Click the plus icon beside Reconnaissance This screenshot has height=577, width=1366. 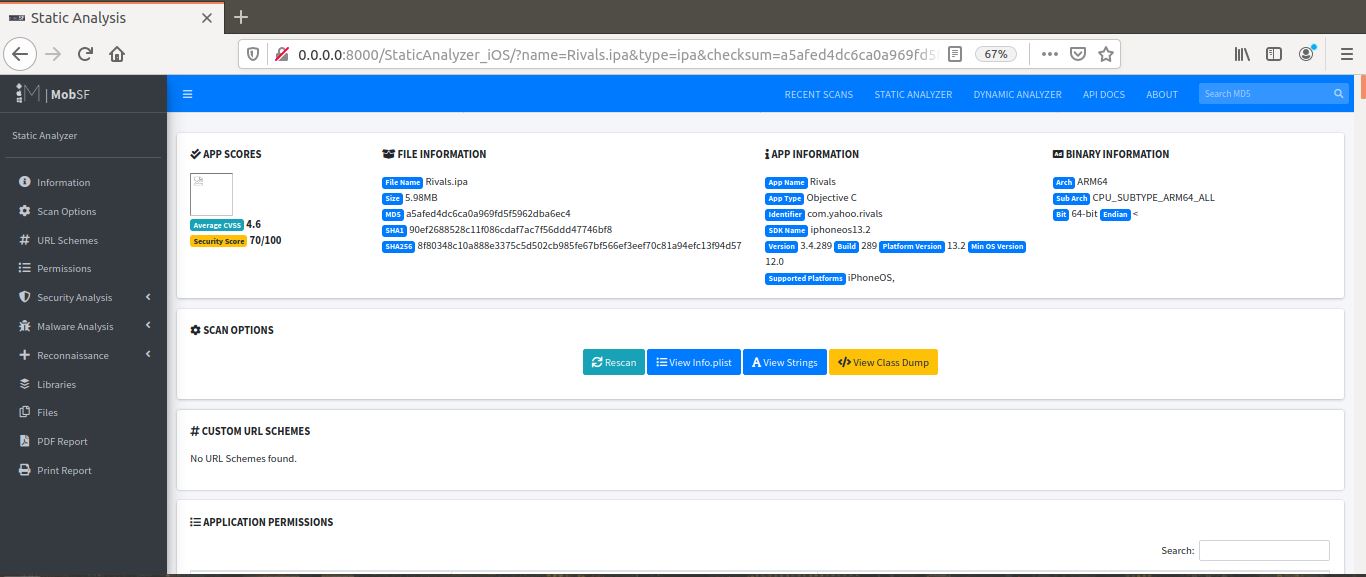point(25,355)
